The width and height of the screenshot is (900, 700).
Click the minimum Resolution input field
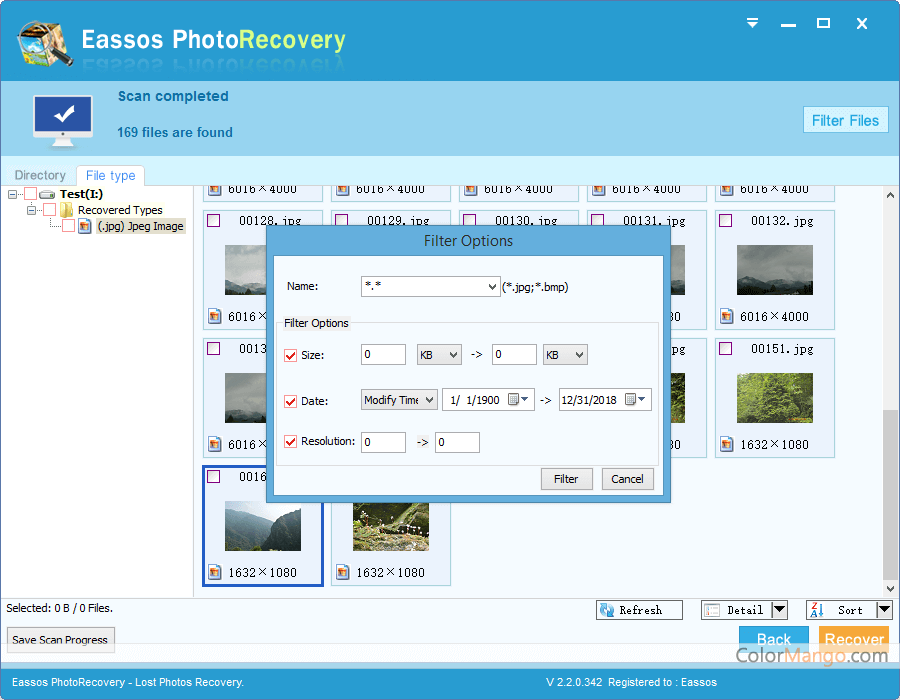pyautogui.click(x=383, y=442)
